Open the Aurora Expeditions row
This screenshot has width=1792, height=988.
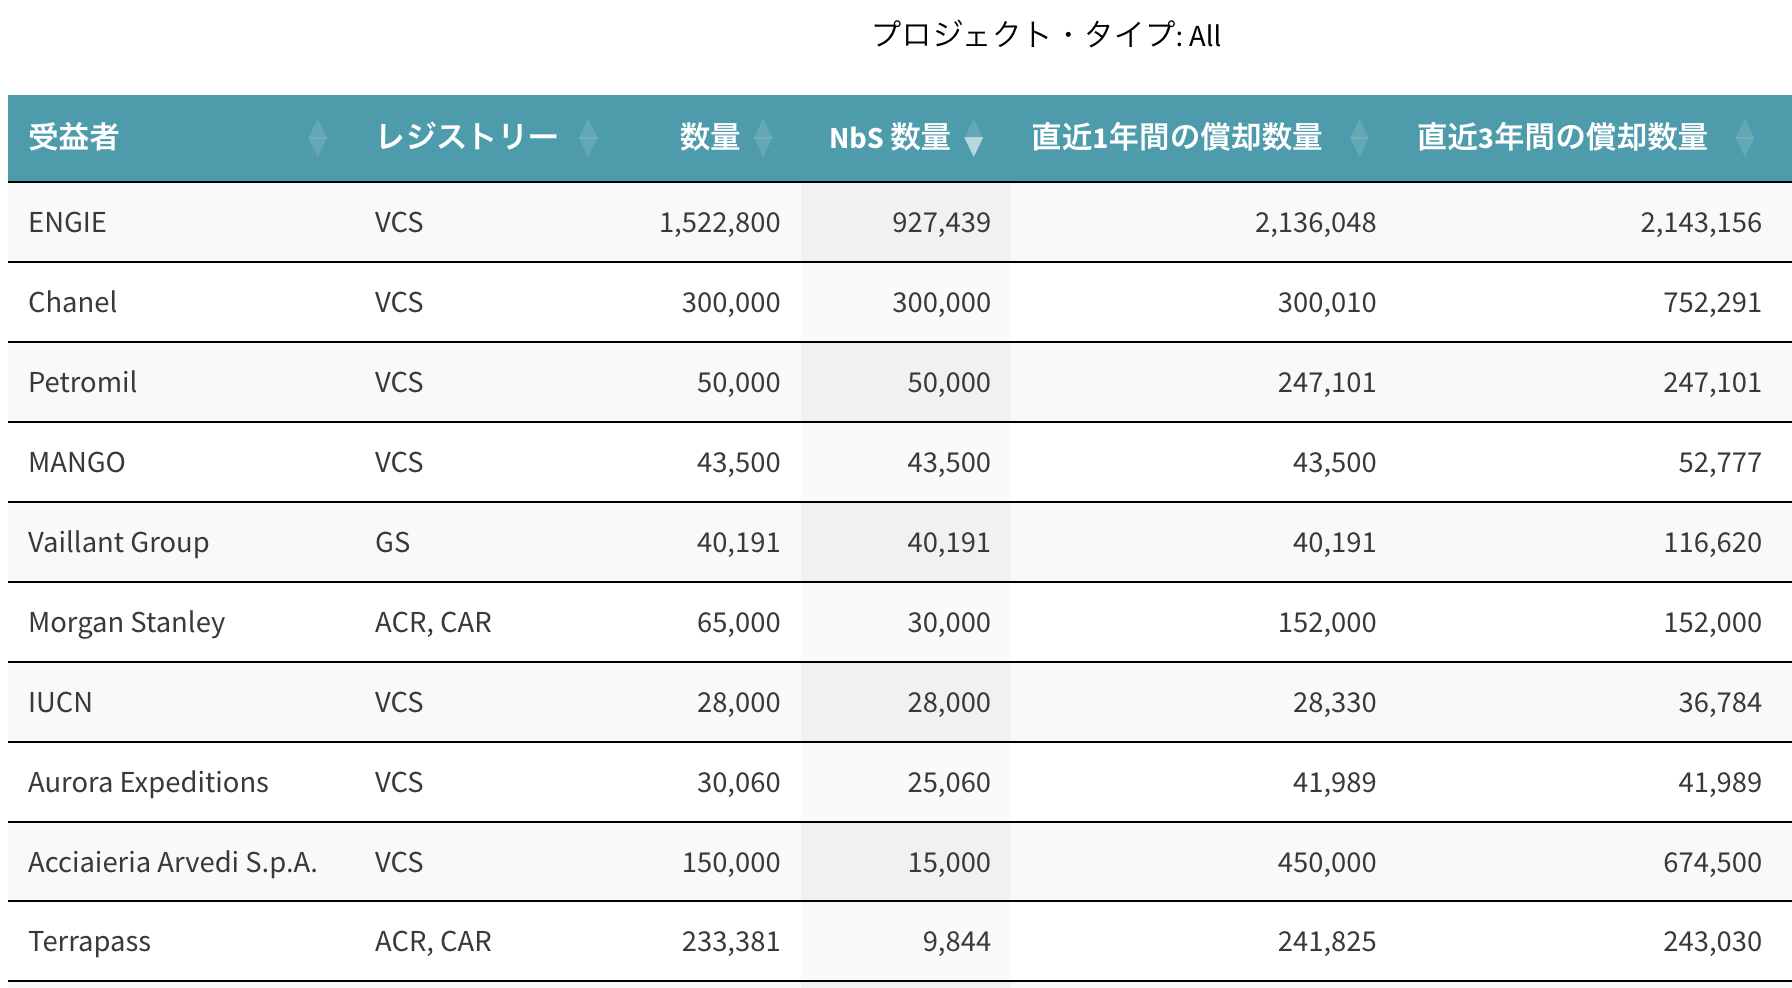point(148,782)
